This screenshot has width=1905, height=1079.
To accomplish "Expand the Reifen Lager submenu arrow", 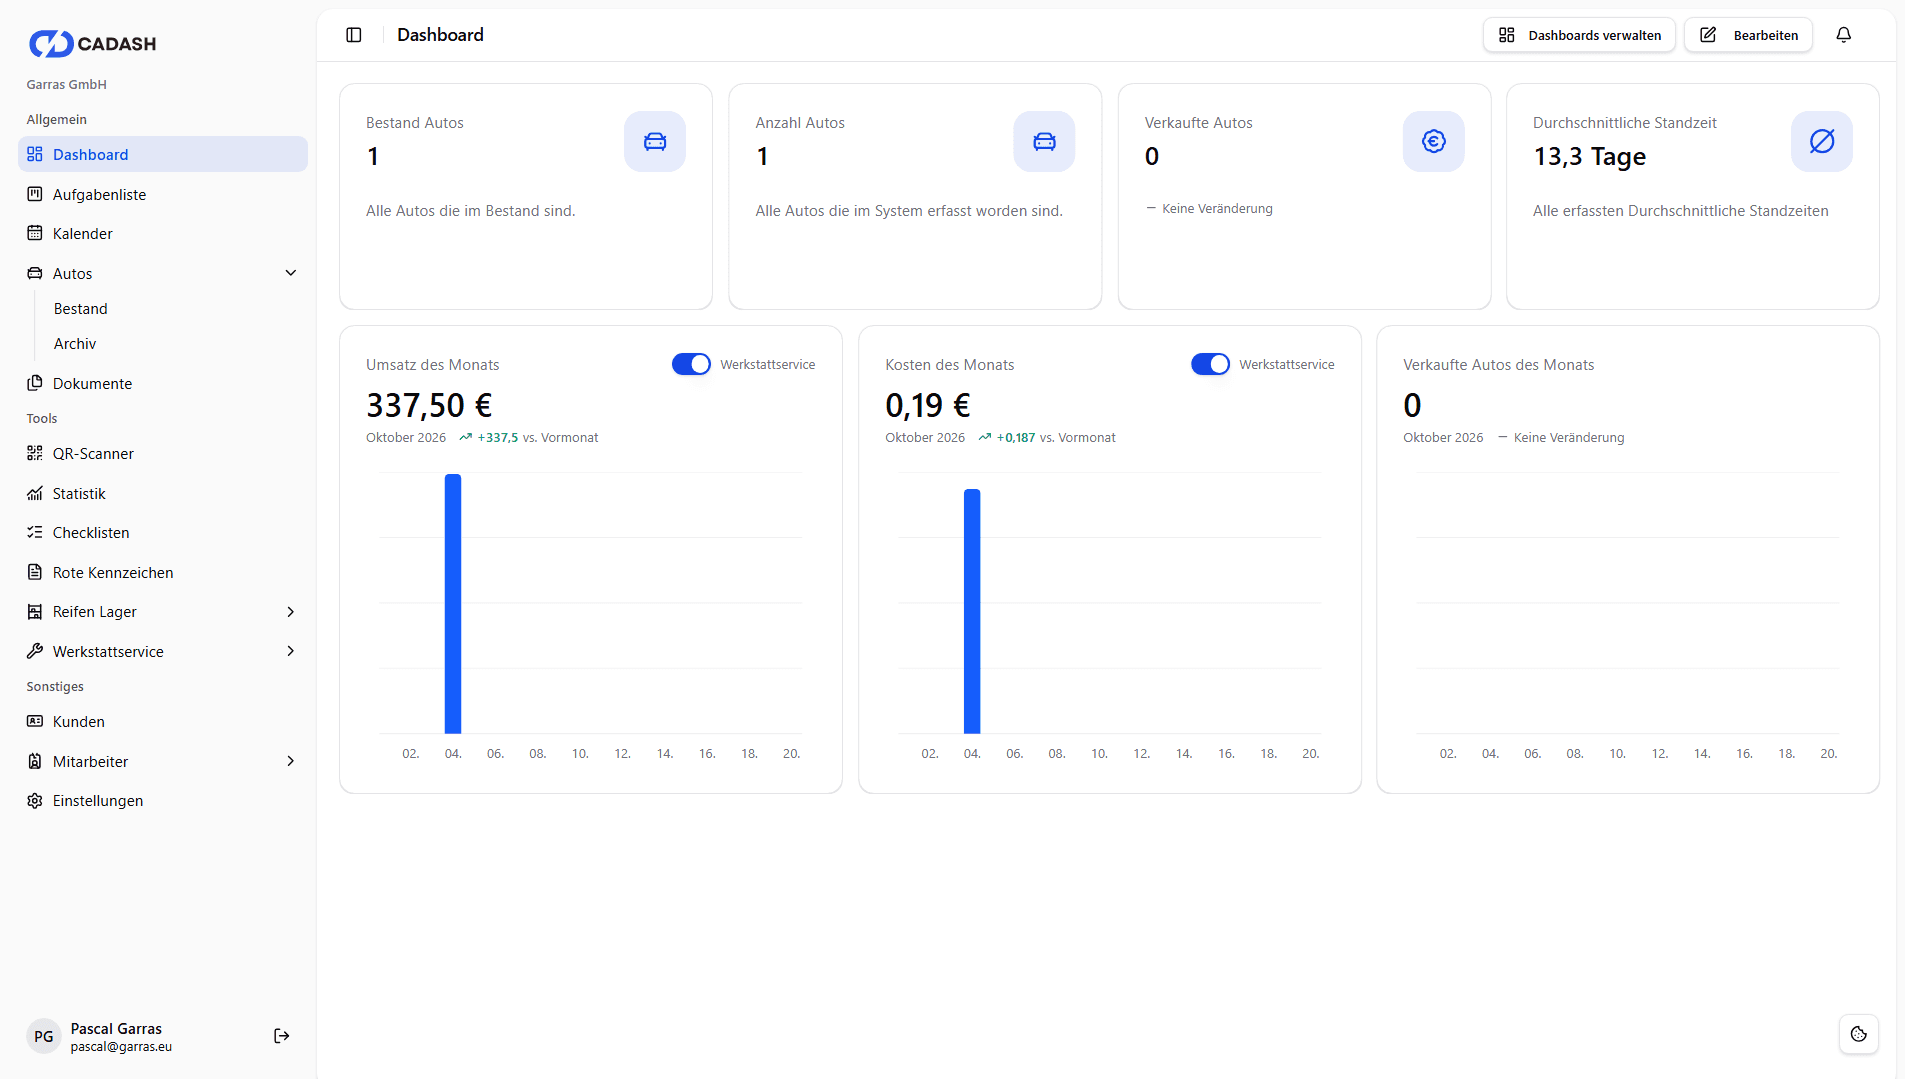I will point(291,612).
